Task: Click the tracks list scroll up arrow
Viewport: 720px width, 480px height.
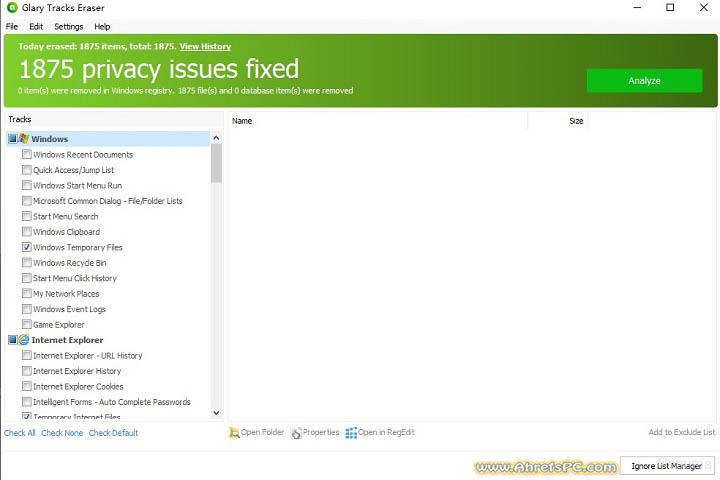Action: [216, 138]
